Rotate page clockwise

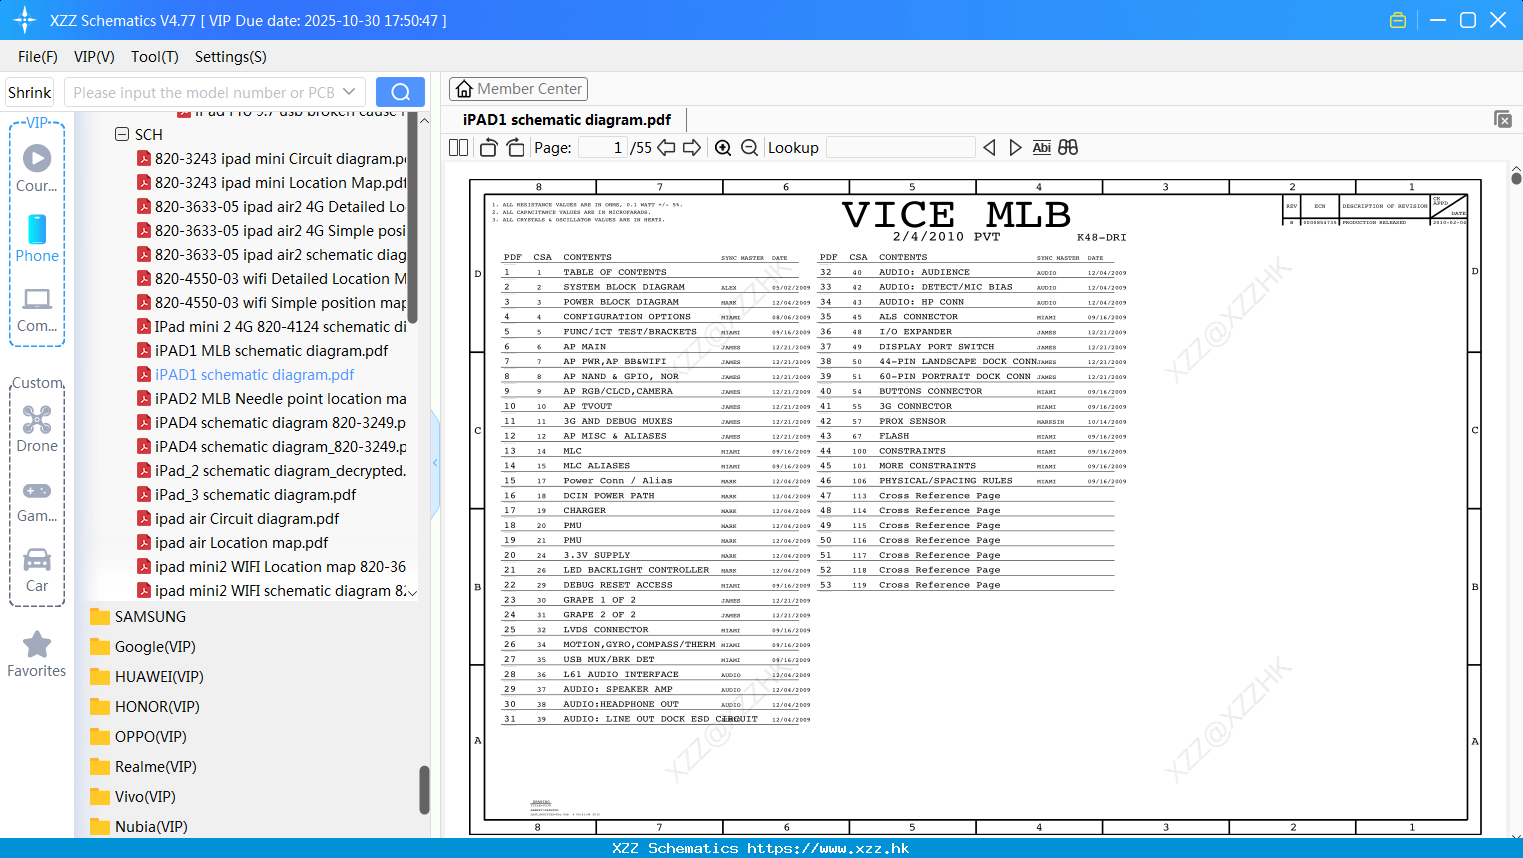pos(515,148)
